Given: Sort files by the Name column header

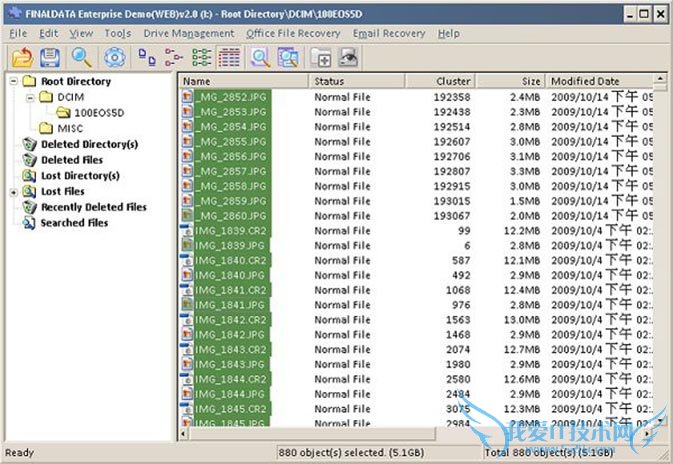Looking at the screenshot, I should click(243, 81).
